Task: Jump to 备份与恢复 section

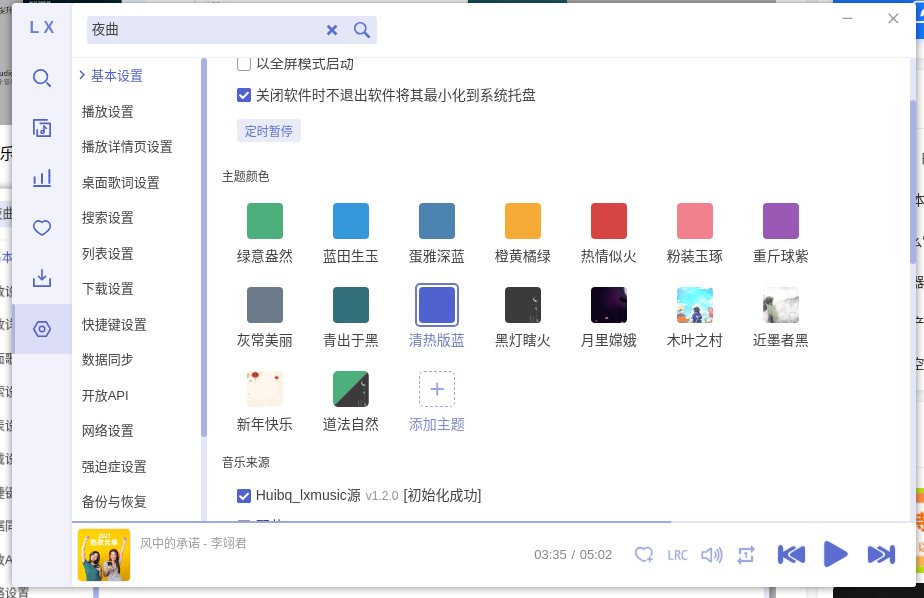Action: pos(114,501)
